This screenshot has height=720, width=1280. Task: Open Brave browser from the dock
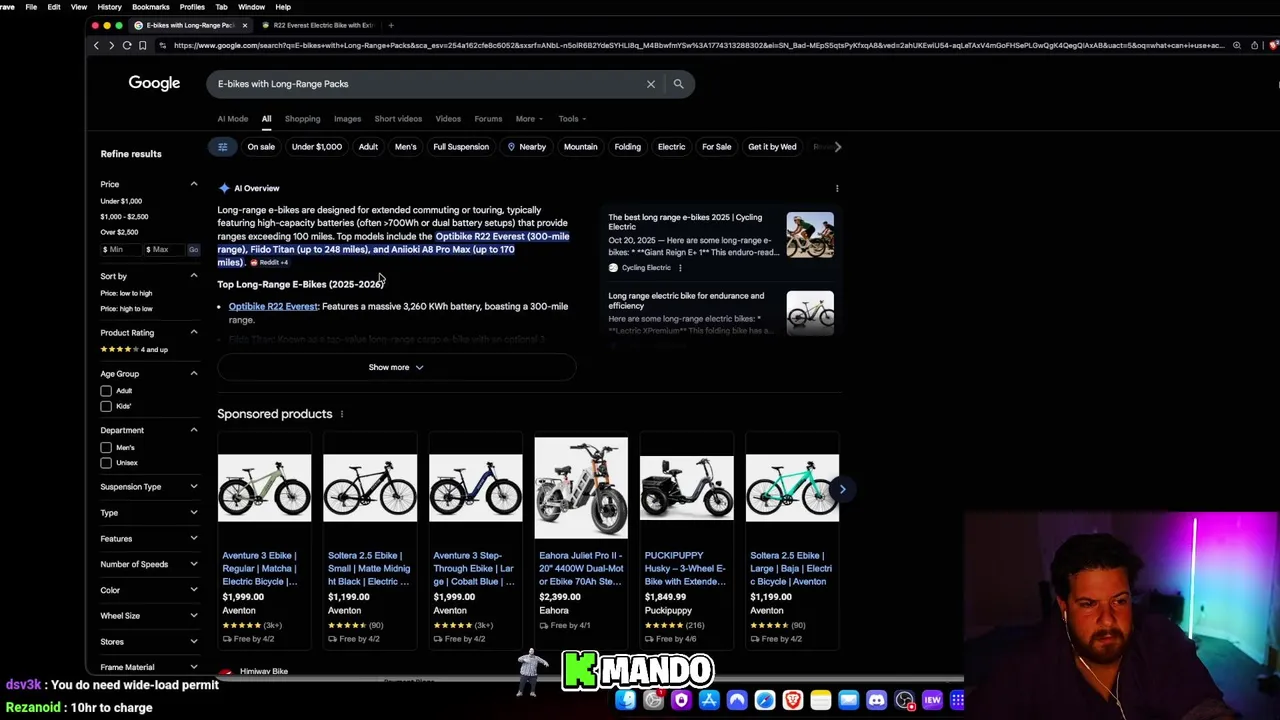(x=793, y=700)
